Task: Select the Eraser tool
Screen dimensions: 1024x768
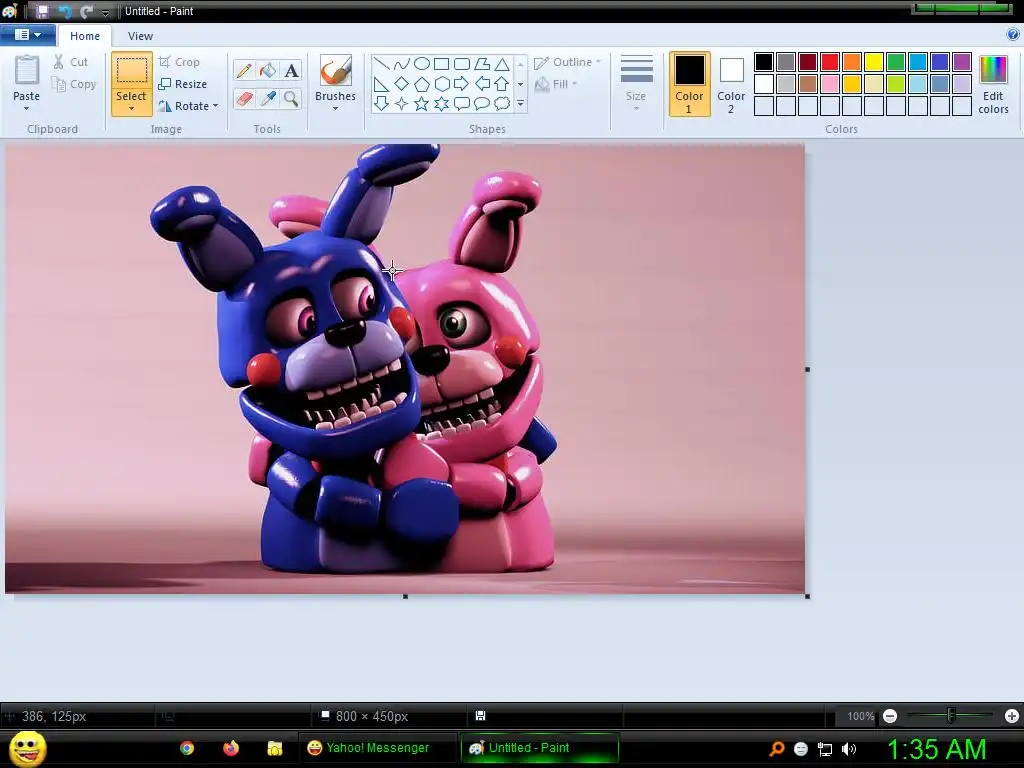Action: [x=244, y=99]
